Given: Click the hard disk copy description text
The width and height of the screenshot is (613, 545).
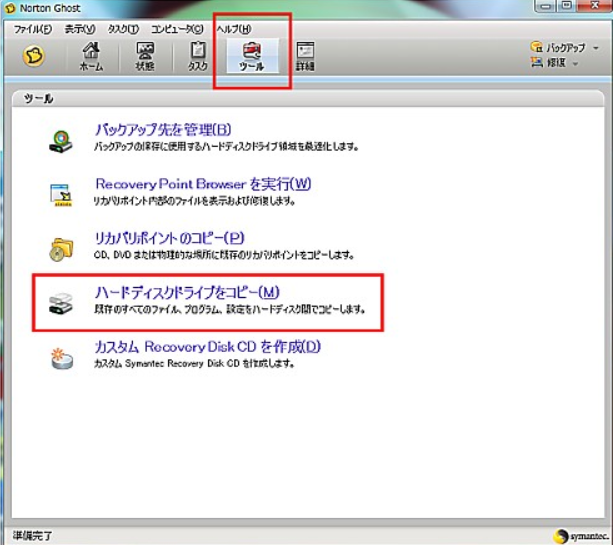Looking at the screenshot, I should (230, 310).
